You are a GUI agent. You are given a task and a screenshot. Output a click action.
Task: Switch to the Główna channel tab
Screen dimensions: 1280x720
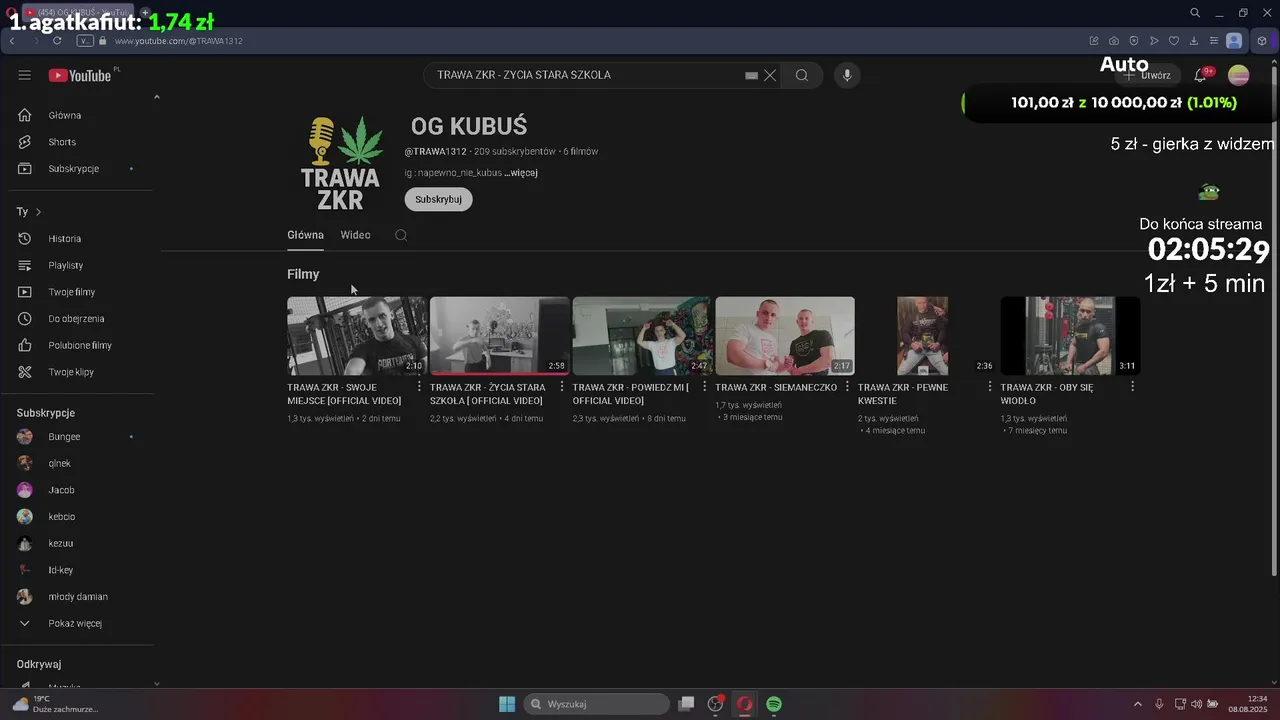(305, 235)
